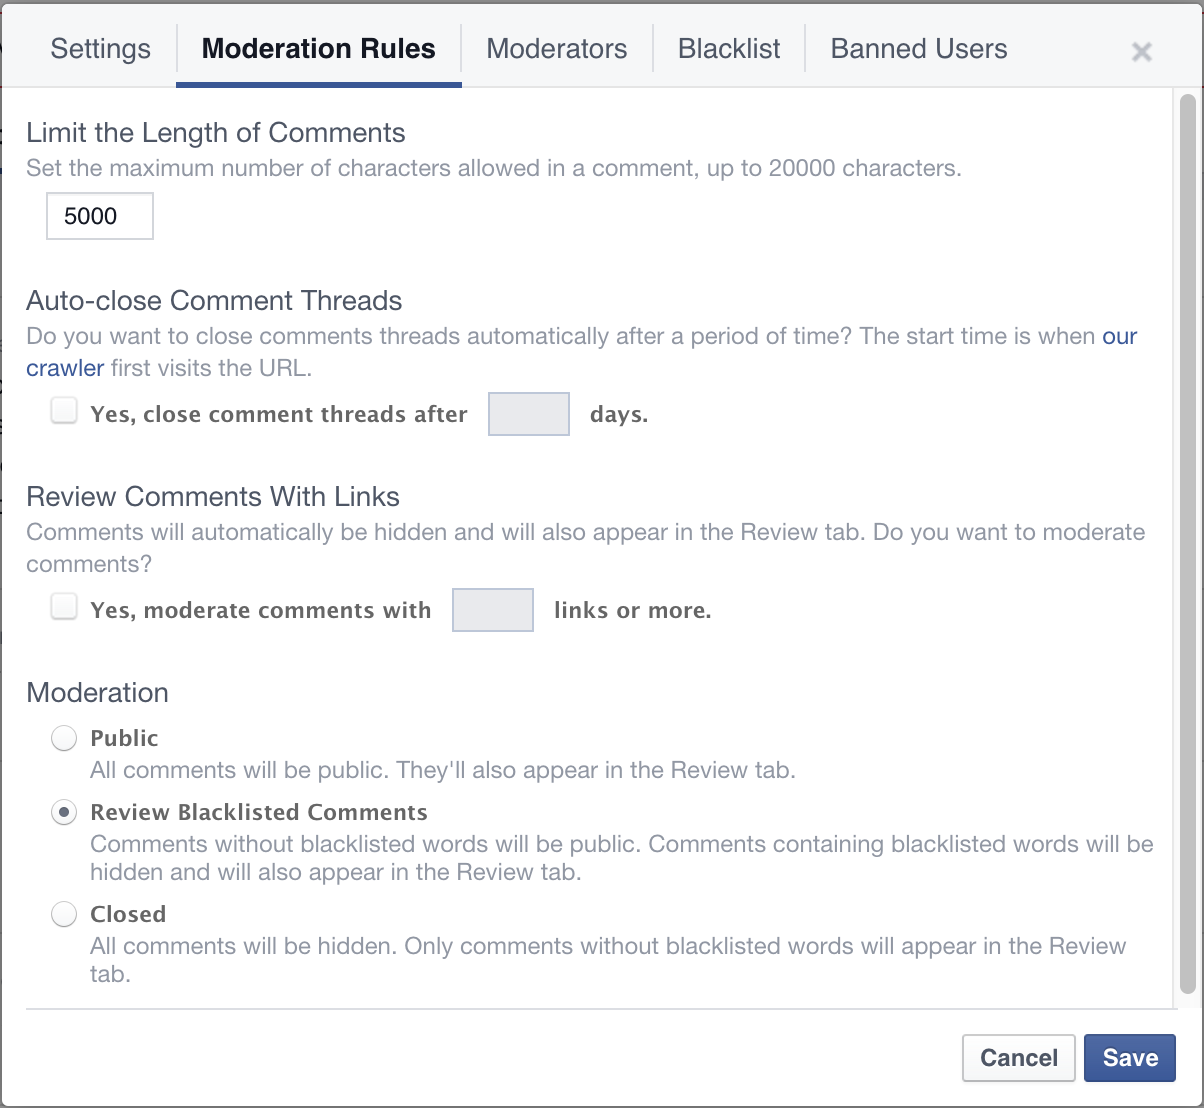Viewport: 1204px width, 1108px height.
Task: Open the Moderators tab
Action: tap(557, 48)
